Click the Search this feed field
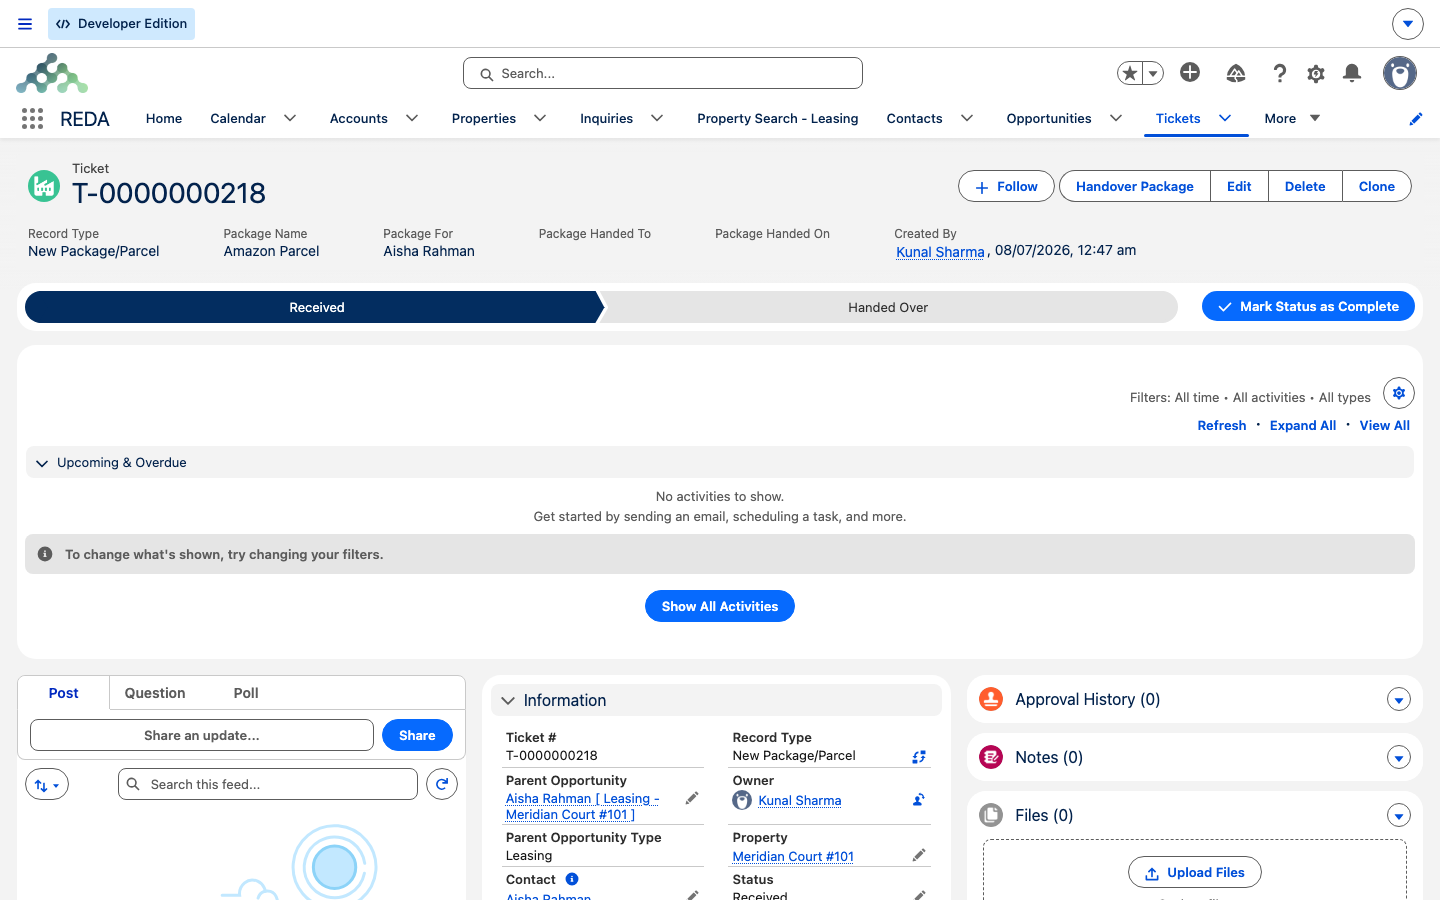The height and width of the screenshot is (900, 1440). pos(268,784)
